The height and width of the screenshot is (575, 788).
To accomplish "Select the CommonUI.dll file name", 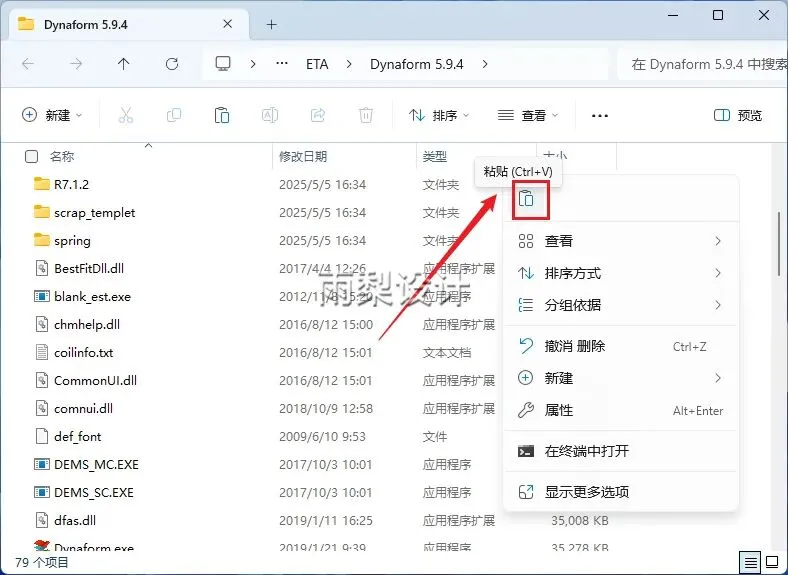I will [95, 380].
